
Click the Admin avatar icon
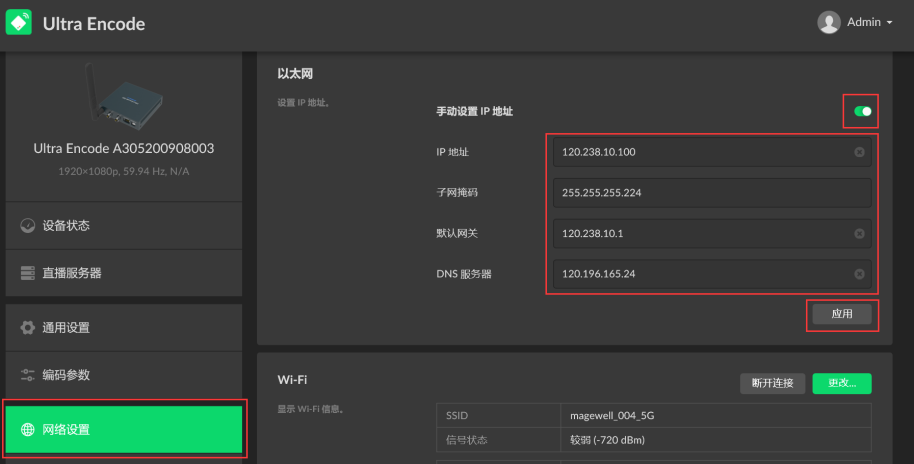coord(829,22)
